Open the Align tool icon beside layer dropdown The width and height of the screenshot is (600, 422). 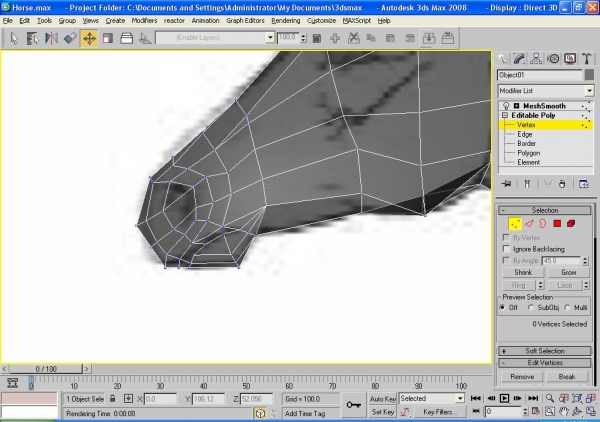(145, 38)
